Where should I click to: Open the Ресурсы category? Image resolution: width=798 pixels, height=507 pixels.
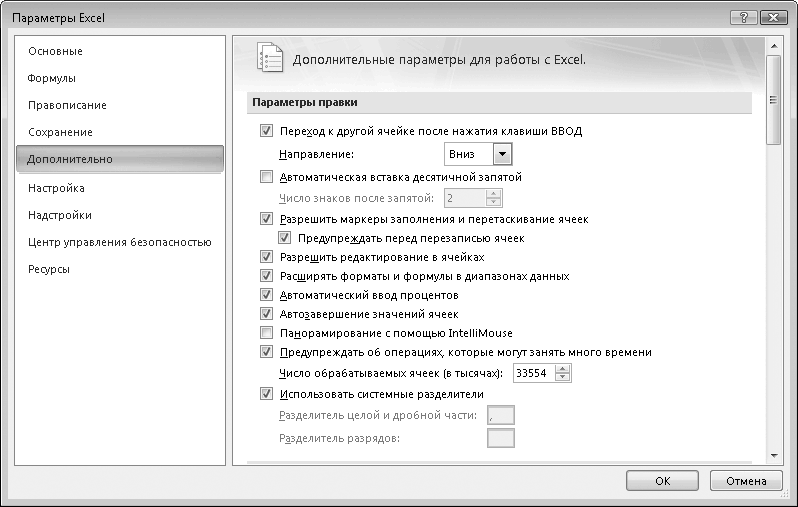click(x=49, y=269)
